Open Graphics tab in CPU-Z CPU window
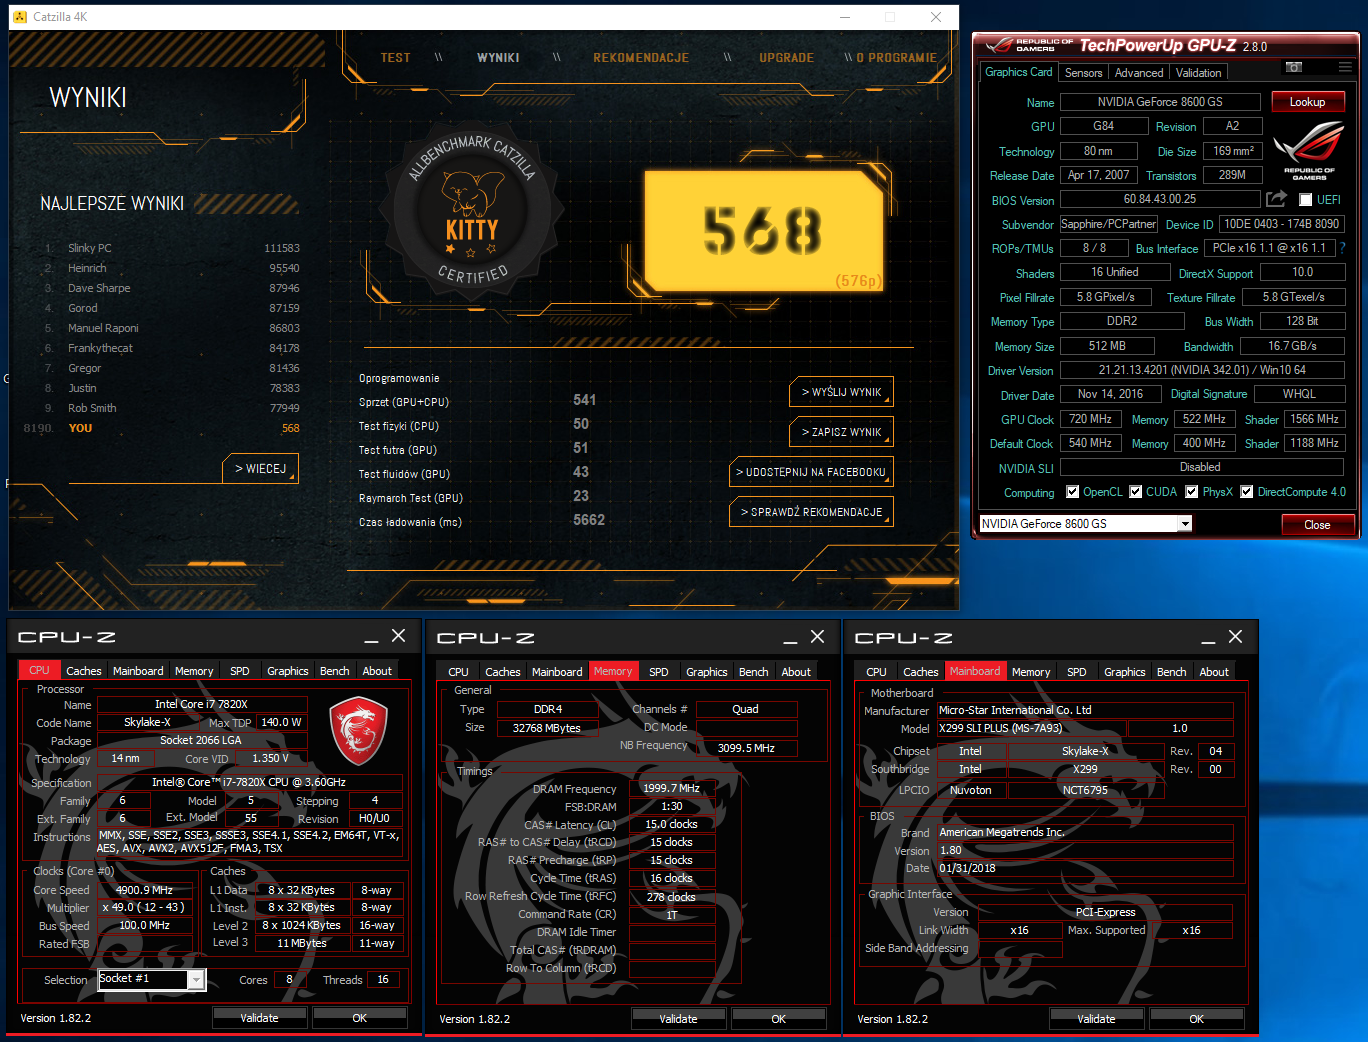 pyautogui.click(x=288, y=671)
